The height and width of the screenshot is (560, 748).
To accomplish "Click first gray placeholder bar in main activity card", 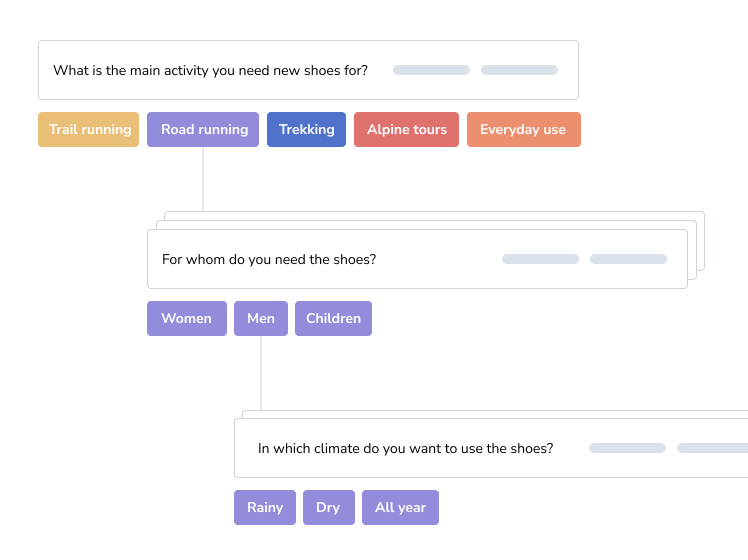I will pyautogui.click(x=431, y=70).
